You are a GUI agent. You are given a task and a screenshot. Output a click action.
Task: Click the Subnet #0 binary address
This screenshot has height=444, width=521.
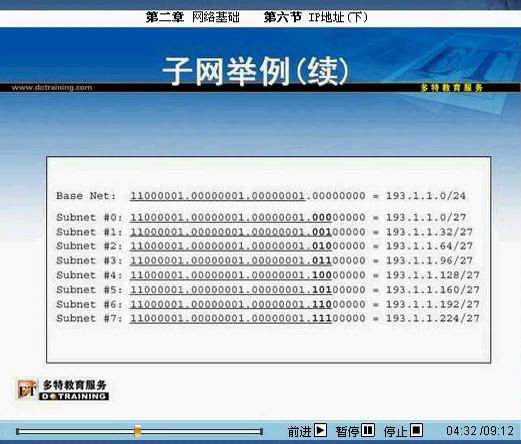(x=248, y=217)
